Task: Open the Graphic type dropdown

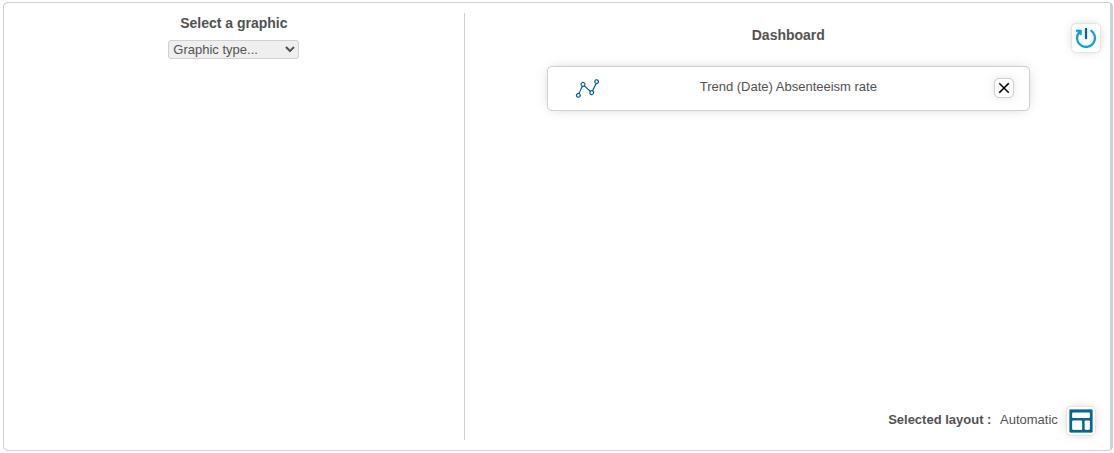Action: 233,49
